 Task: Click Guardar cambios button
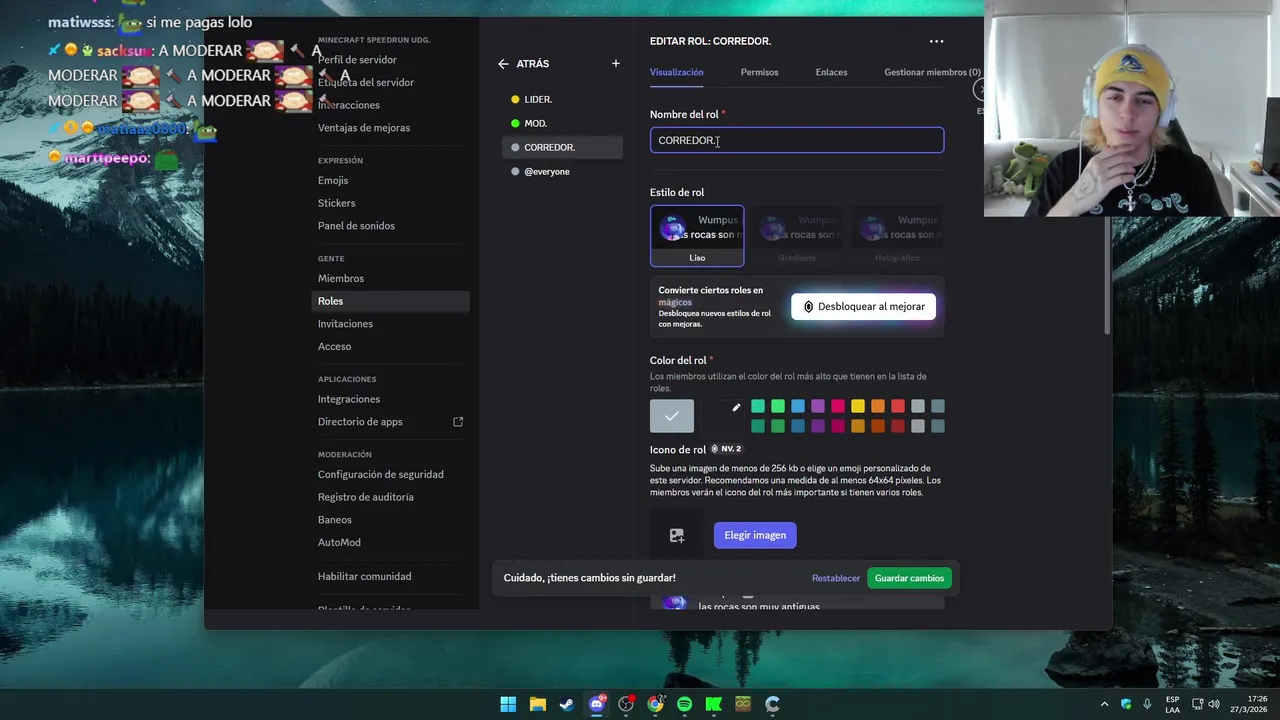[909, 578]
